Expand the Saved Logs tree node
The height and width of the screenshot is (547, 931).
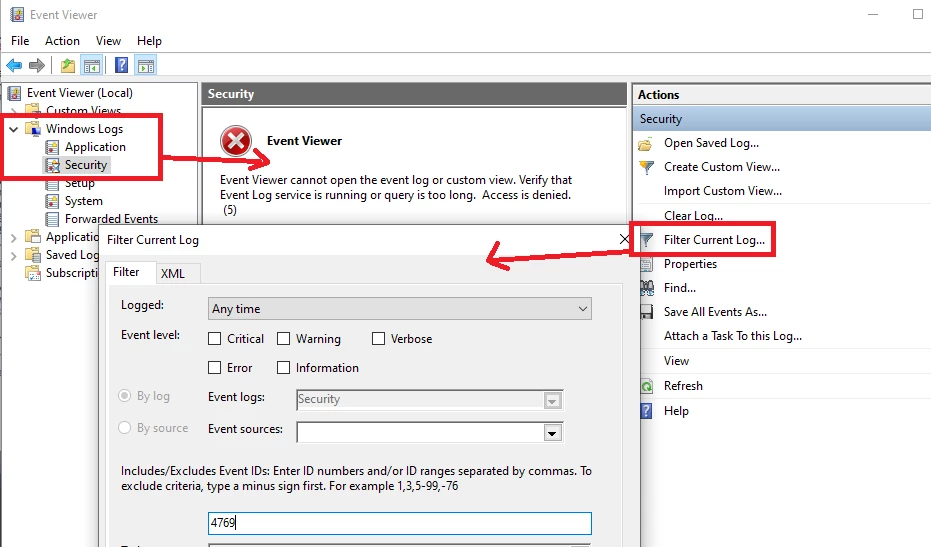14,255
